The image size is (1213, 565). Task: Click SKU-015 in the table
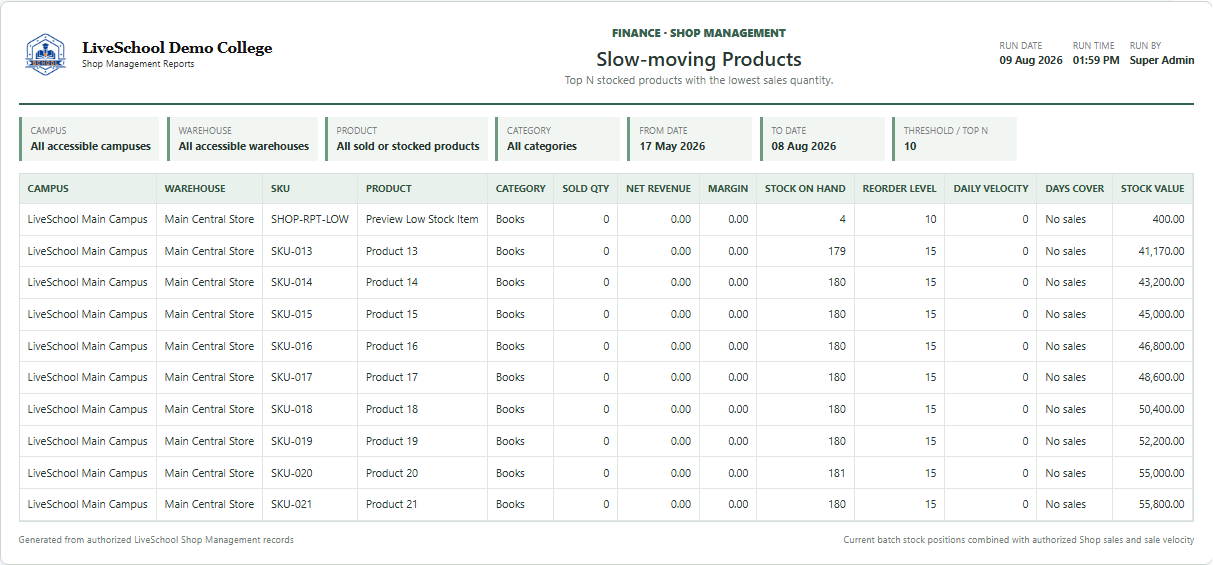point(291,314)
